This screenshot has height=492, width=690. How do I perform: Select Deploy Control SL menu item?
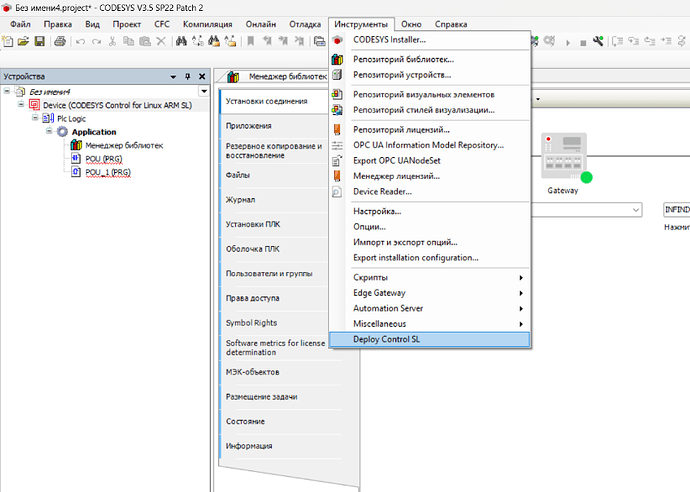click(429, 339)
